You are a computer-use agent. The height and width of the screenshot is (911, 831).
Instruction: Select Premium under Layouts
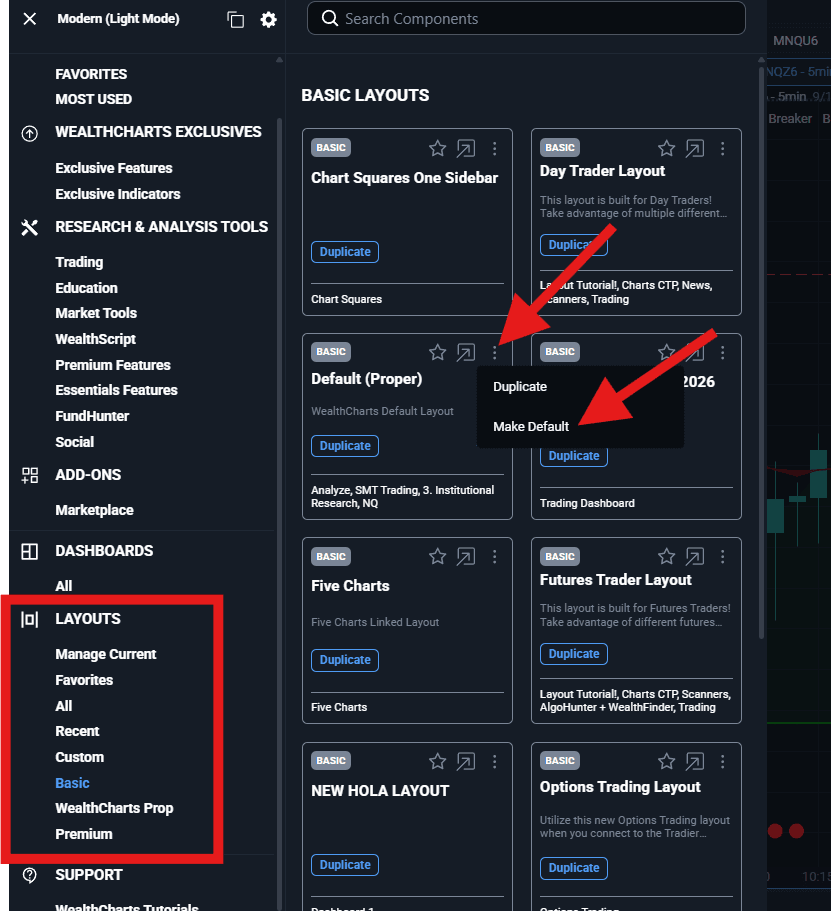pos(84,834)
